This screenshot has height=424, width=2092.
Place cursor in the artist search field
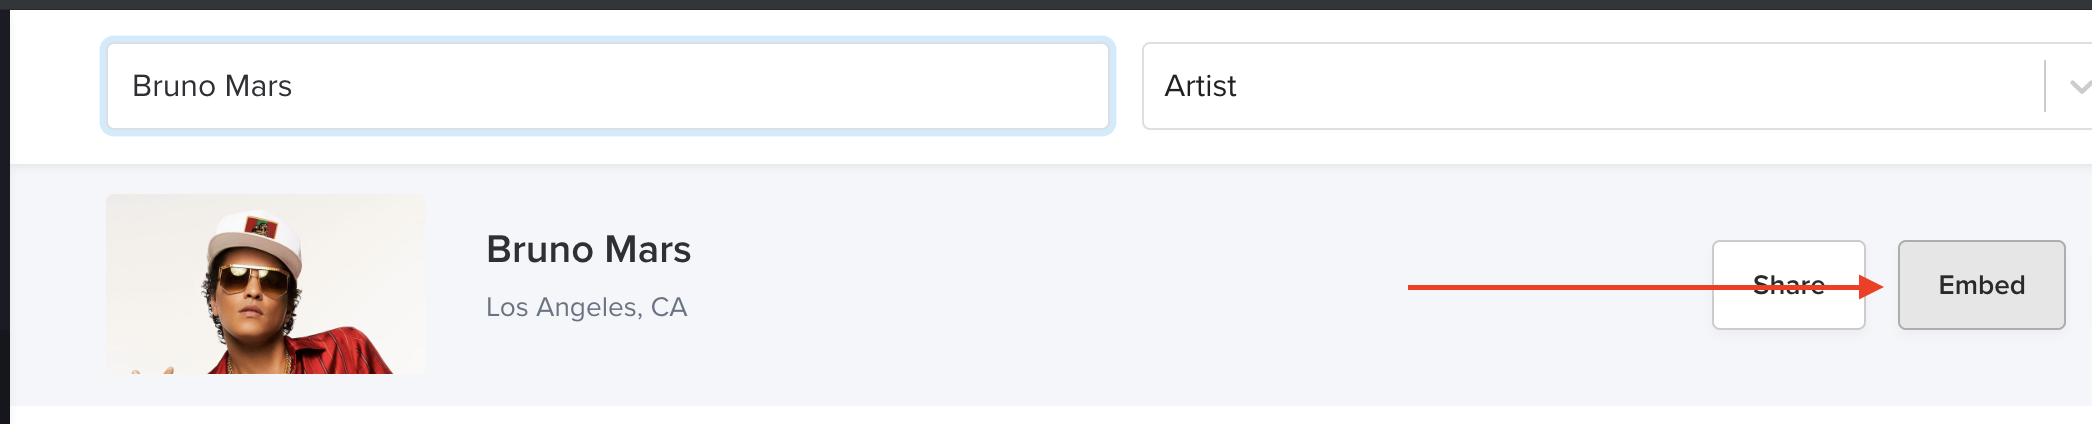[x=607, y=86]
